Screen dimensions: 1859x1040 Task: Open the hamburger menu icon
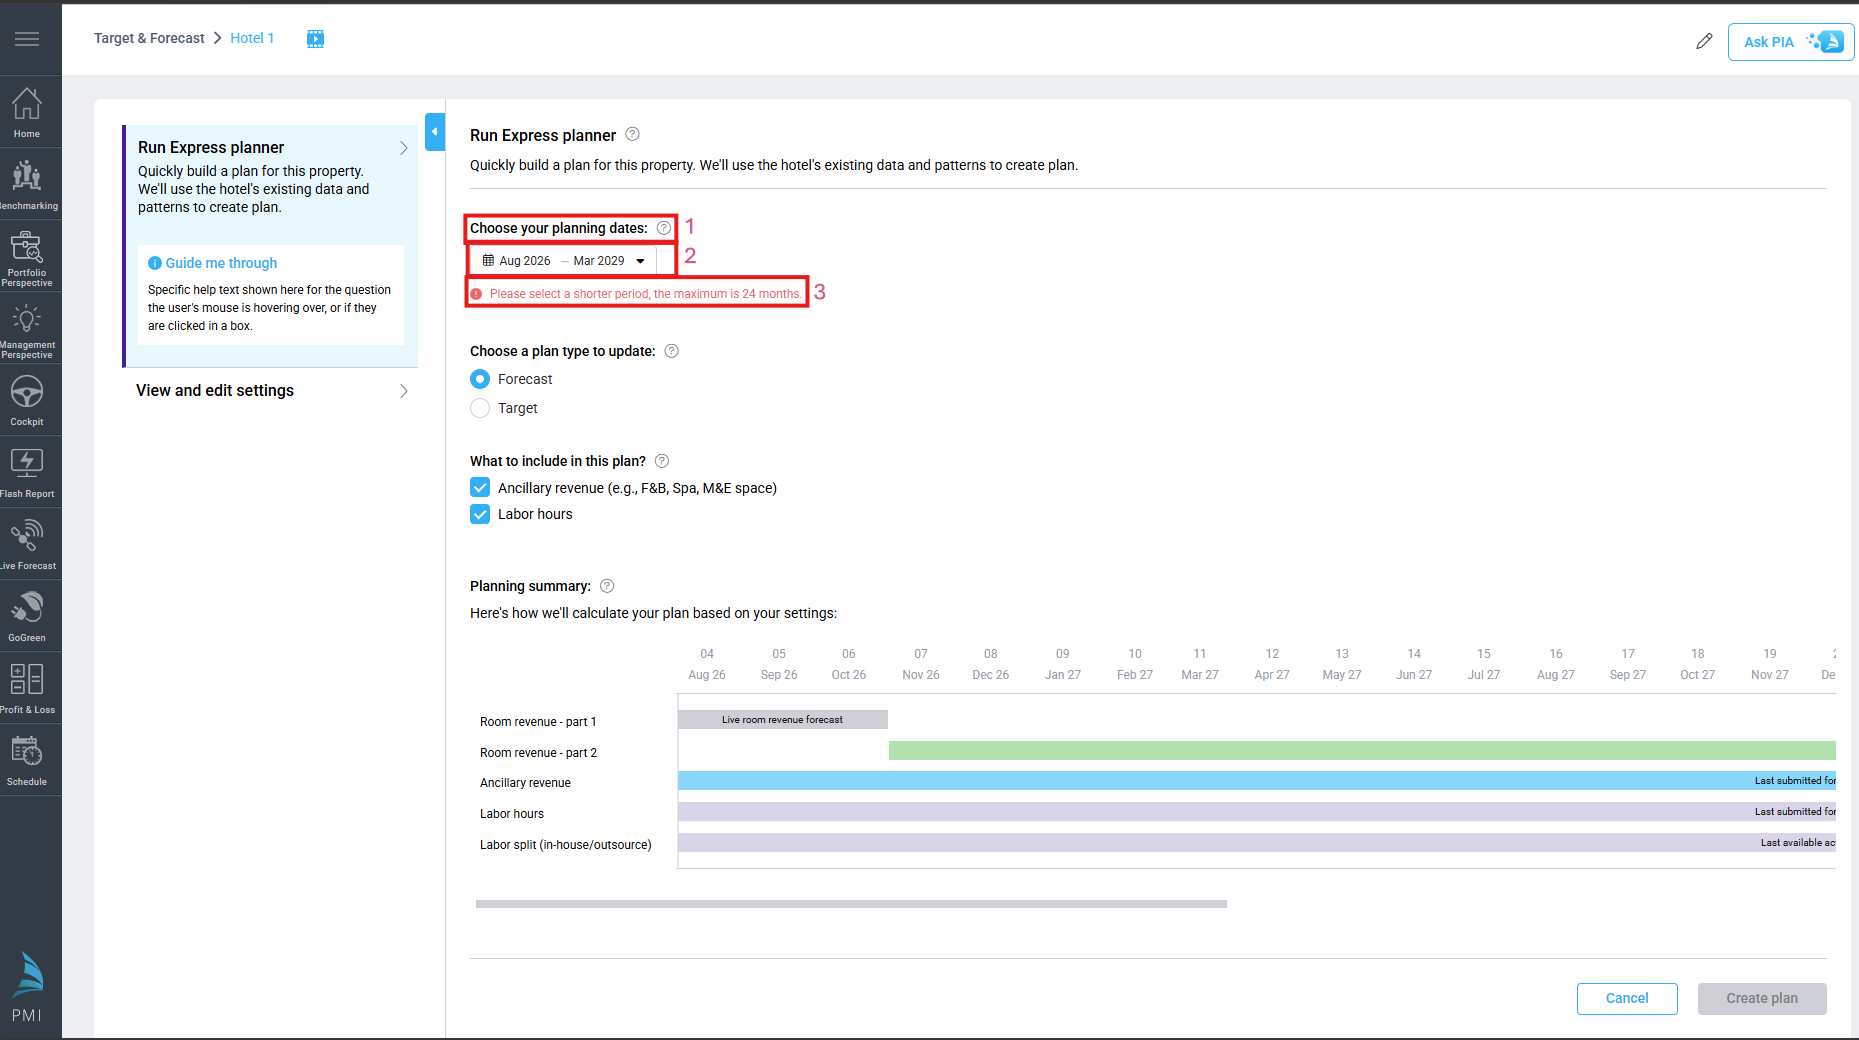(27, 39)
